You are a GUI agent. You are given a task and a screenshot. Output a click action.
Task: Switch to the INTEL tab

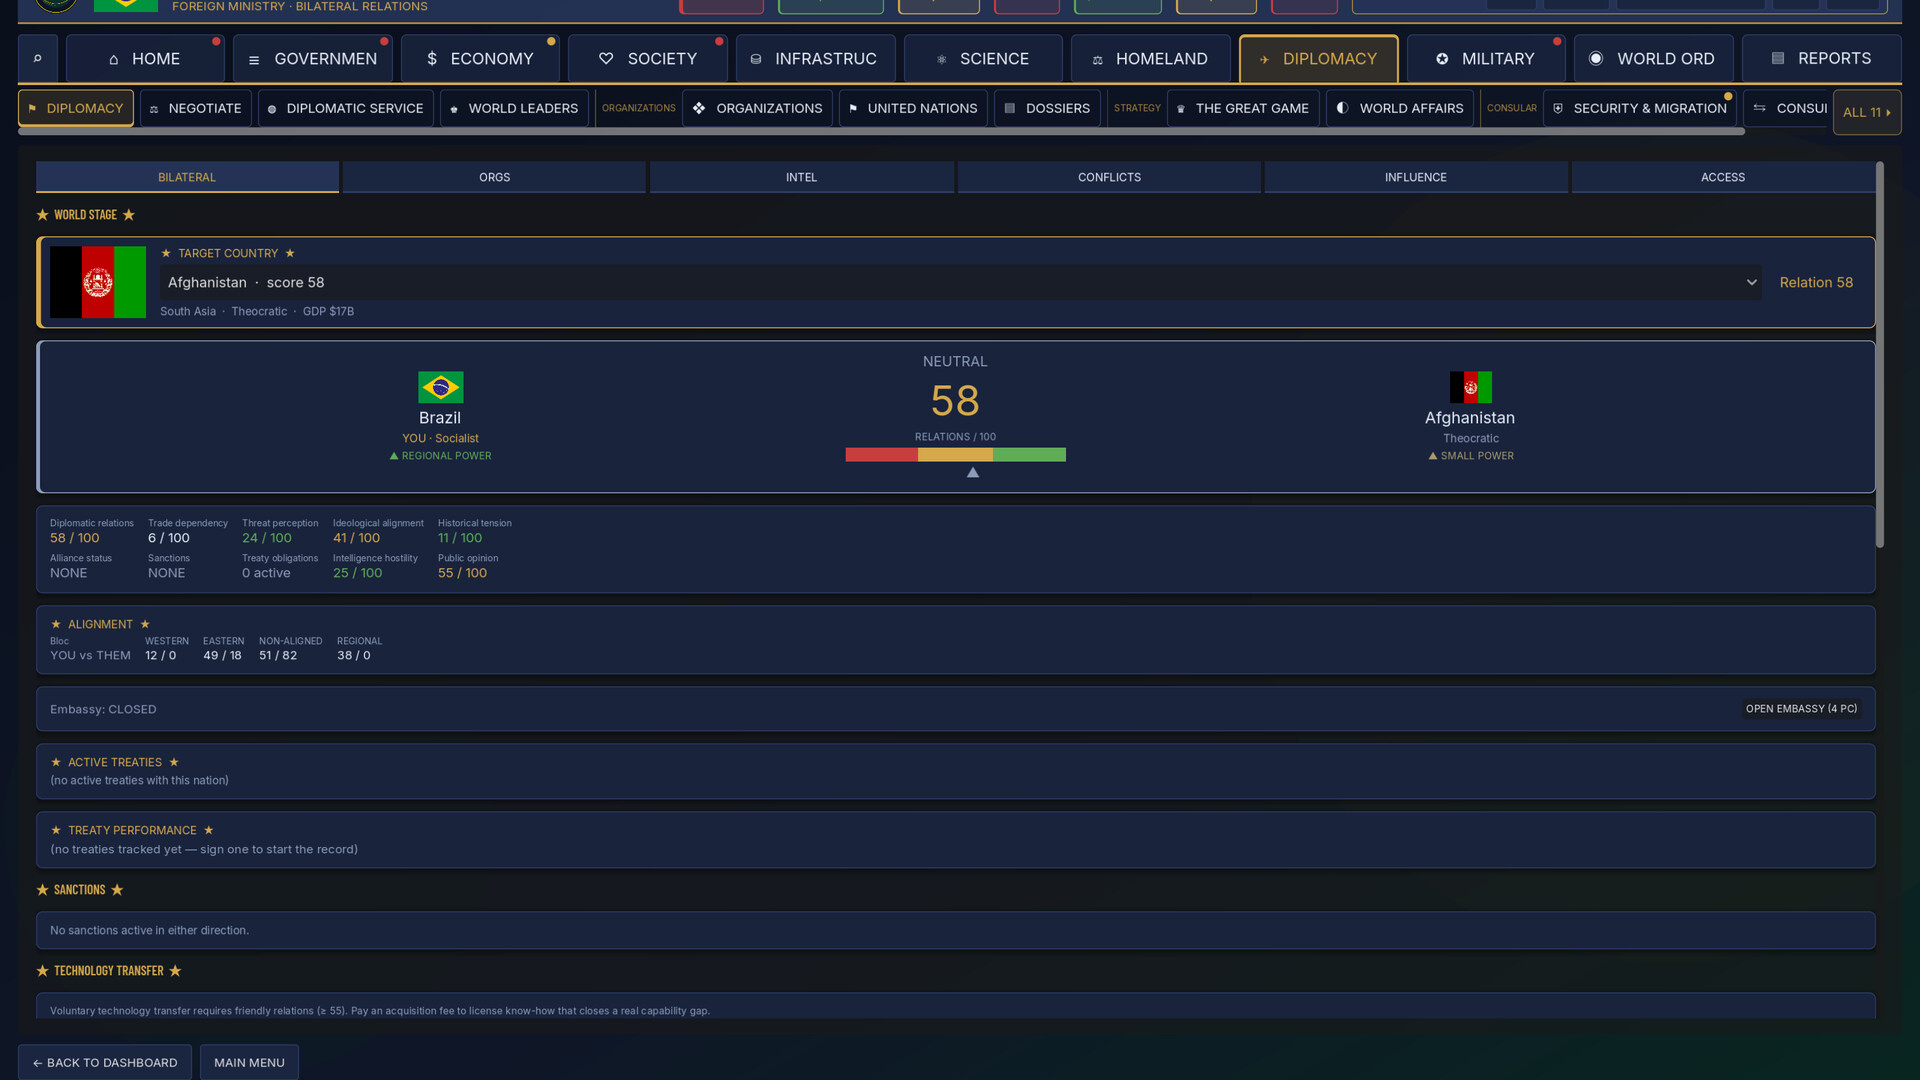pos(801,177)
